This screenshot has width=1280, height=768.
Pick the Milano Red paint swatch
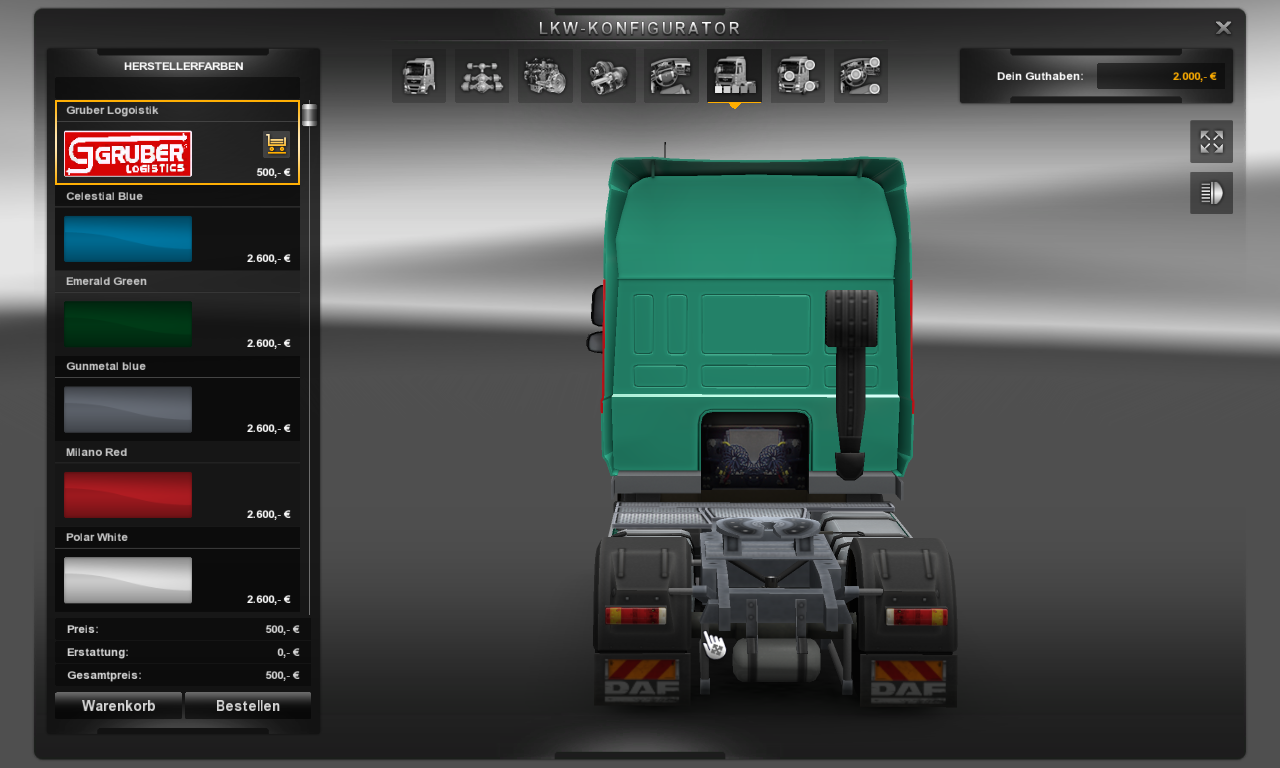[128, 495]
